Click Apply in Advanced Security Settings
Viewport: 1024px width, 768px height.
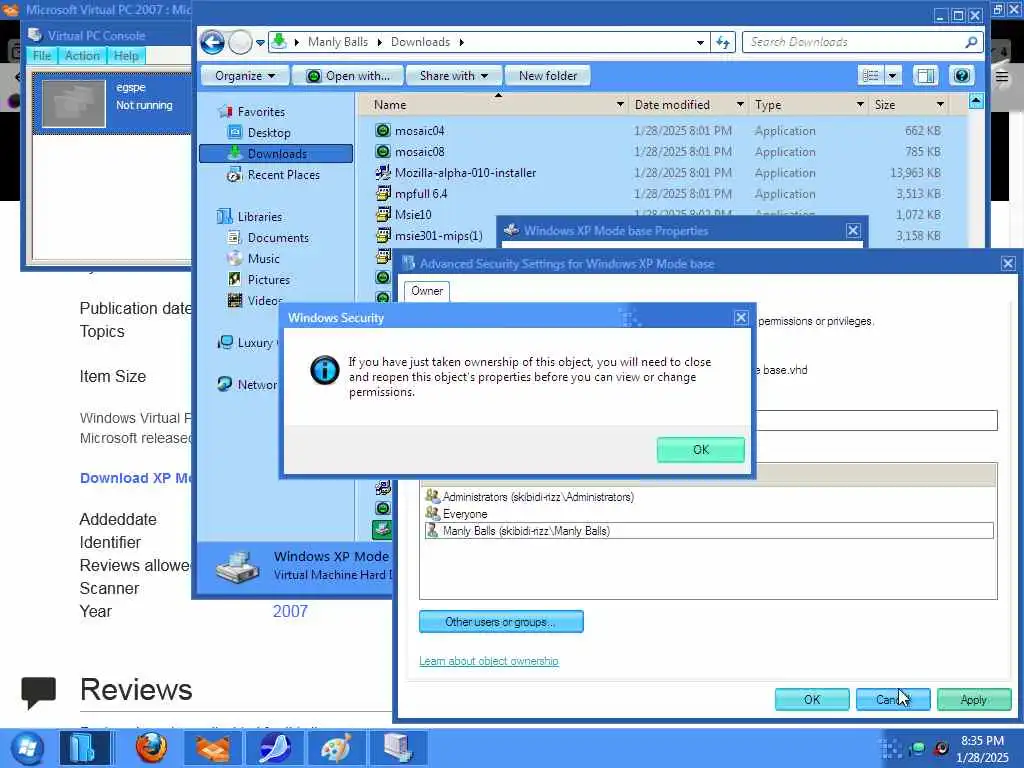point(974,699)
